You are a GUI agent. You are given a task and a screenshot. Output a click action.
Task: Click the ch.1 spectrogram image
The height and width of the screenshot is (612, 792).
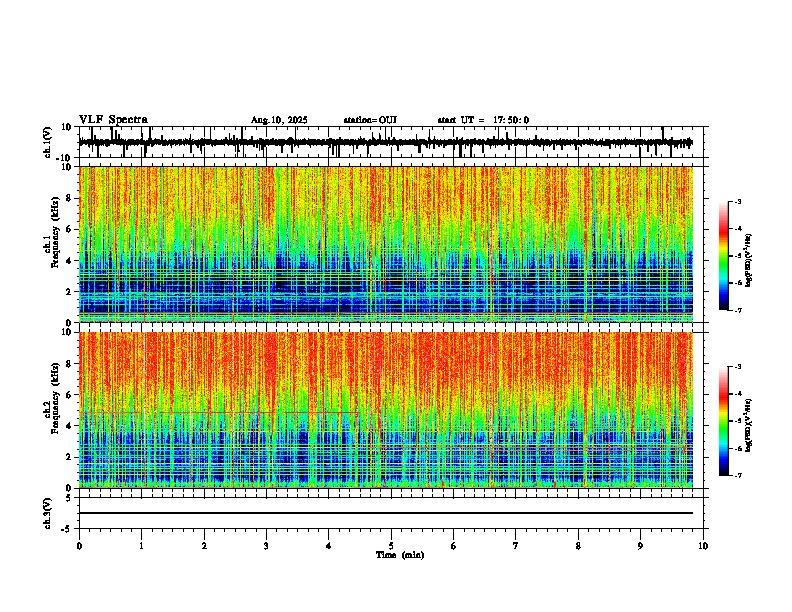tap(386, 244)
